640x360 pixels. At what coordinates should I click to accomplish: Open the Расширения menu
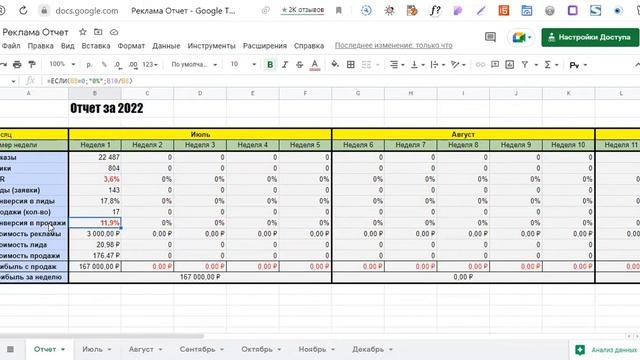click(x=265, y=46)
